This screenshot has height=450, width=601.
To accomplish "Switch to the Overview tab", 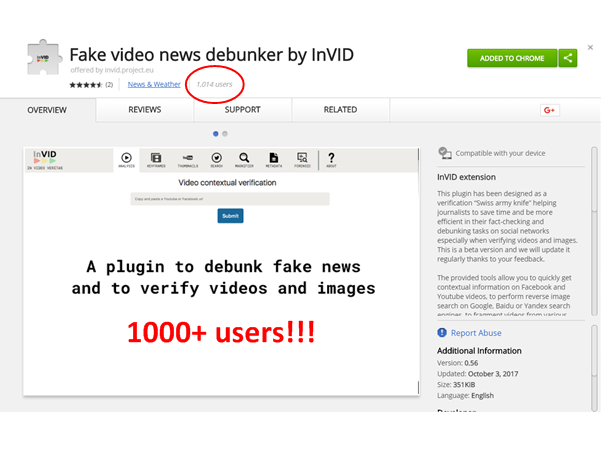I will pyautogui.click(x=47, y=110).
